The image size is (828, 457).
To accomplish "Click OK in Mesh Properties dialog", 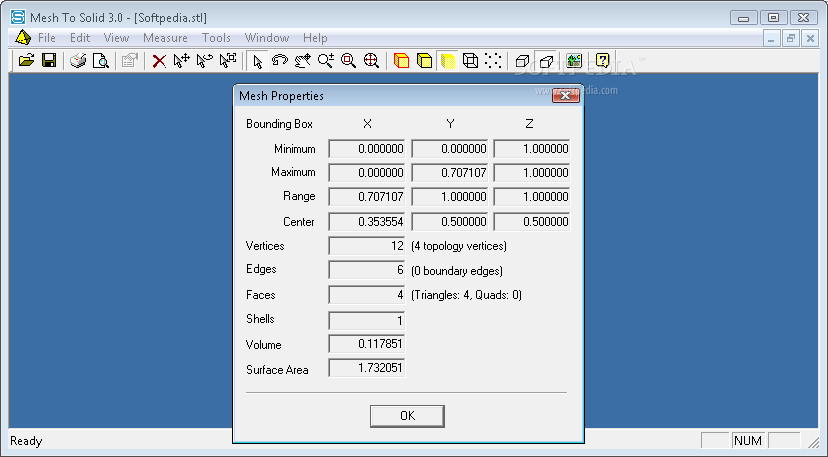I will (x=407, y=416).
